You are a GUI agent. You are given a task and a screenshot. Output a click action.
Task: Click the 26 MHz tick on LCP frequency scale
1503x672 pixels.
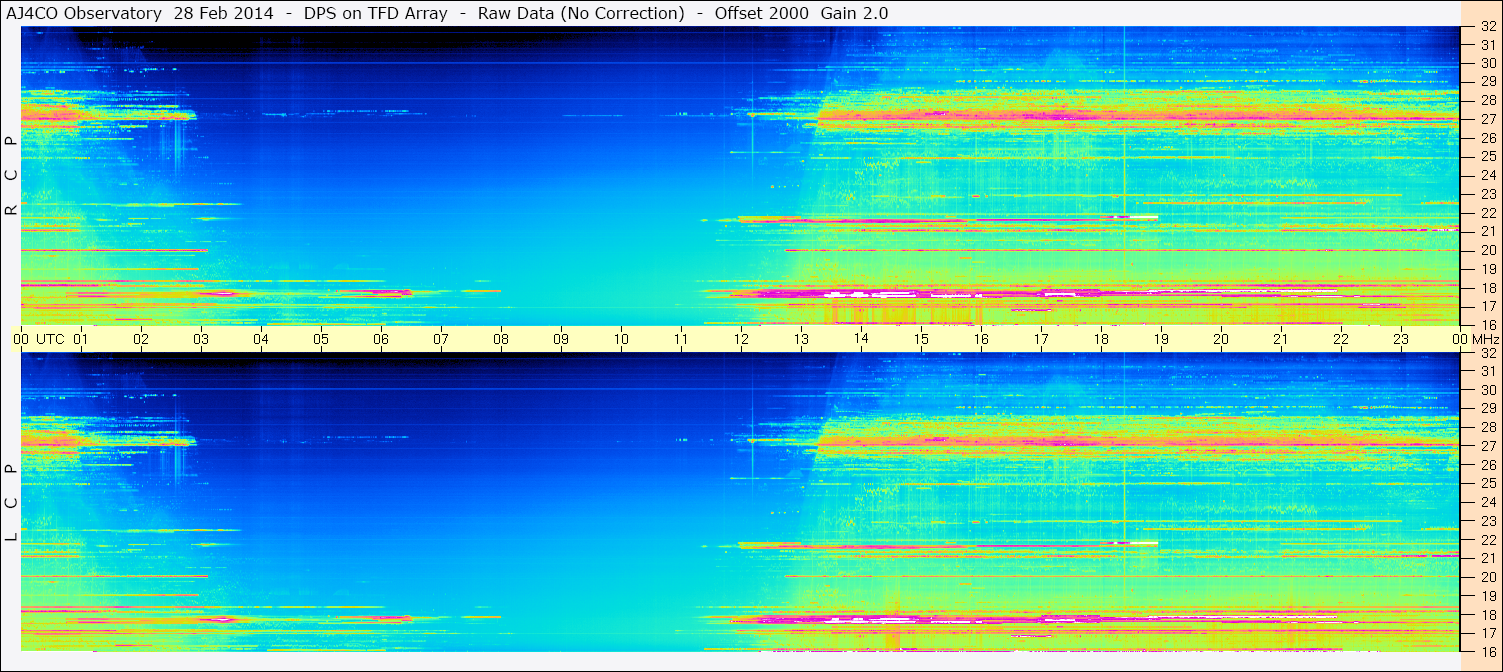(x=1488, y=465)
